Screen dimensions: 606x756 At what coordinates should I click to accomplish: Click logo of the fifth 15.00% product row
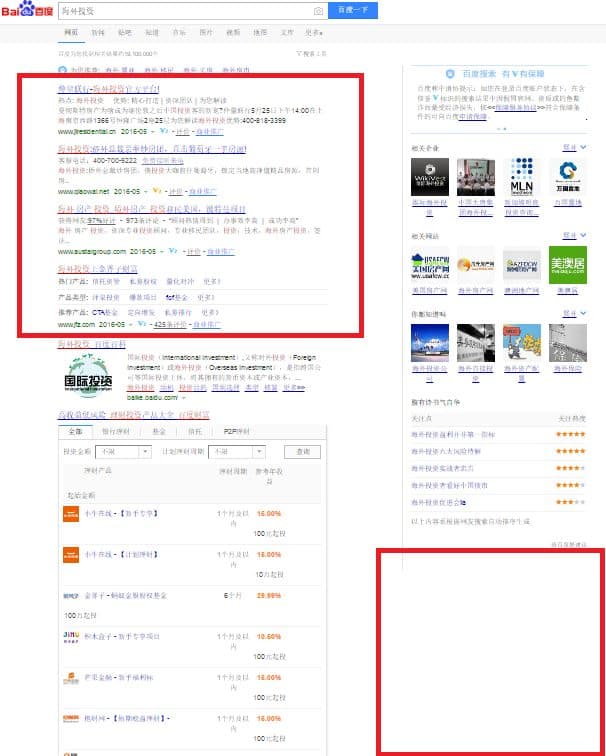click(x=71, y=678)
